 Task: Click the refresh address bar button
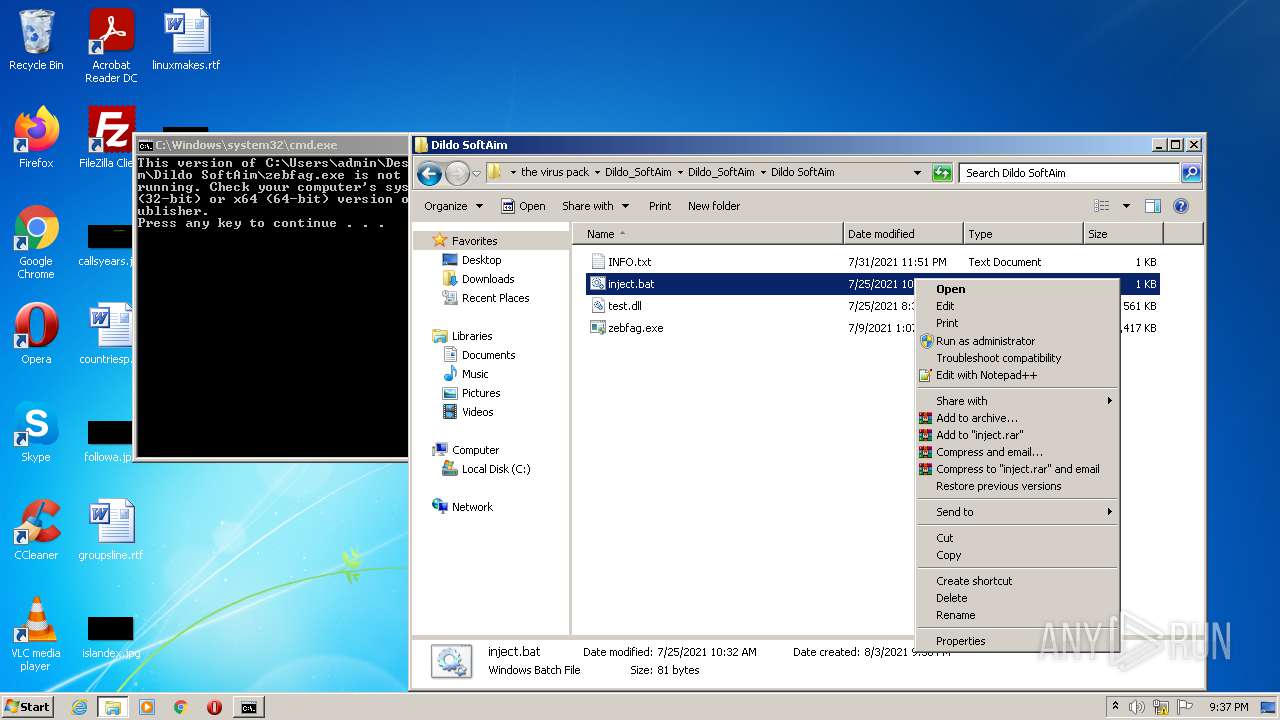pos(941,173)
